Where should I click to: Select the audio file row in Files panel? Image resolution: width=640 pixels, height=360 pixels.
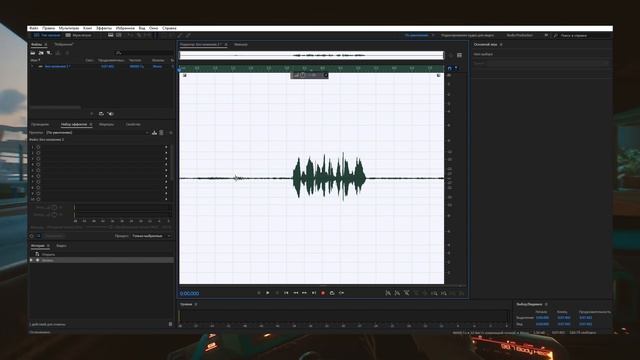point(101,66)
